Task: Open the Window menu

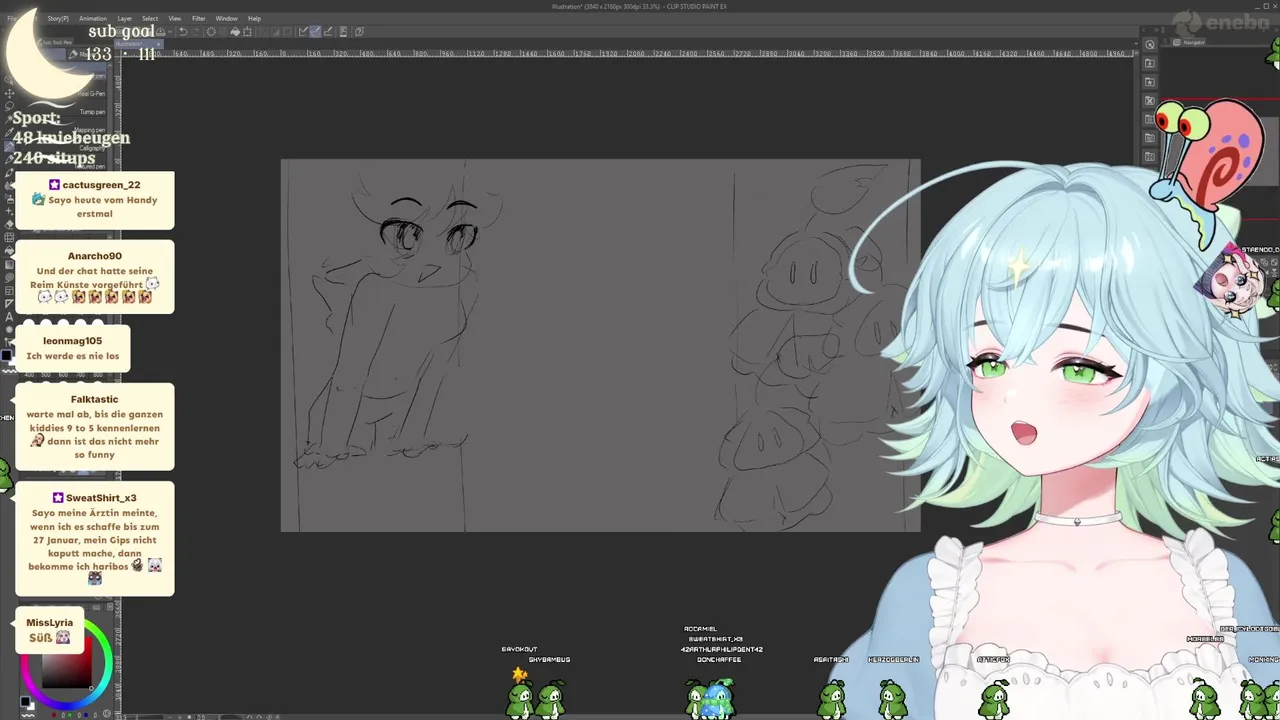Action: (227, 18)
